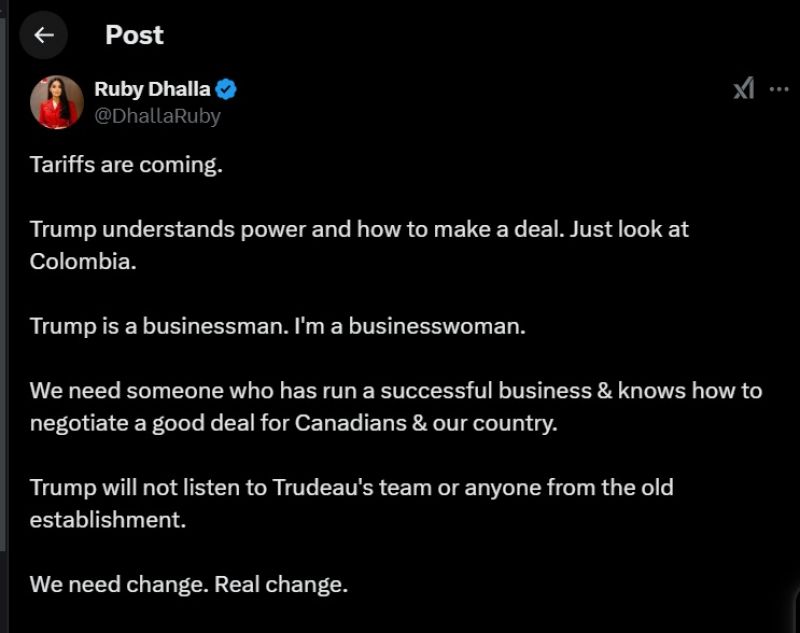Click the Post header title
Image resolution: width=800 pixels, height=633 pixels.
(x=134, y=35)
